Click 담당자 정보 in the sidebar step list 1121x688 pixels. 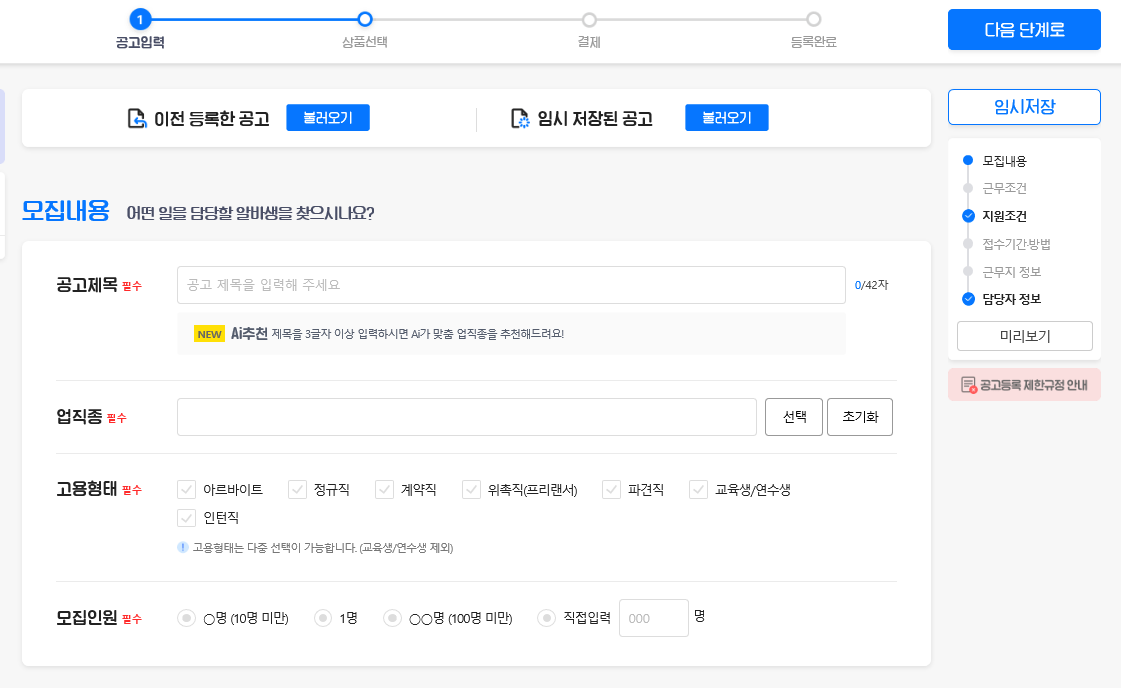click(1005, 297)
